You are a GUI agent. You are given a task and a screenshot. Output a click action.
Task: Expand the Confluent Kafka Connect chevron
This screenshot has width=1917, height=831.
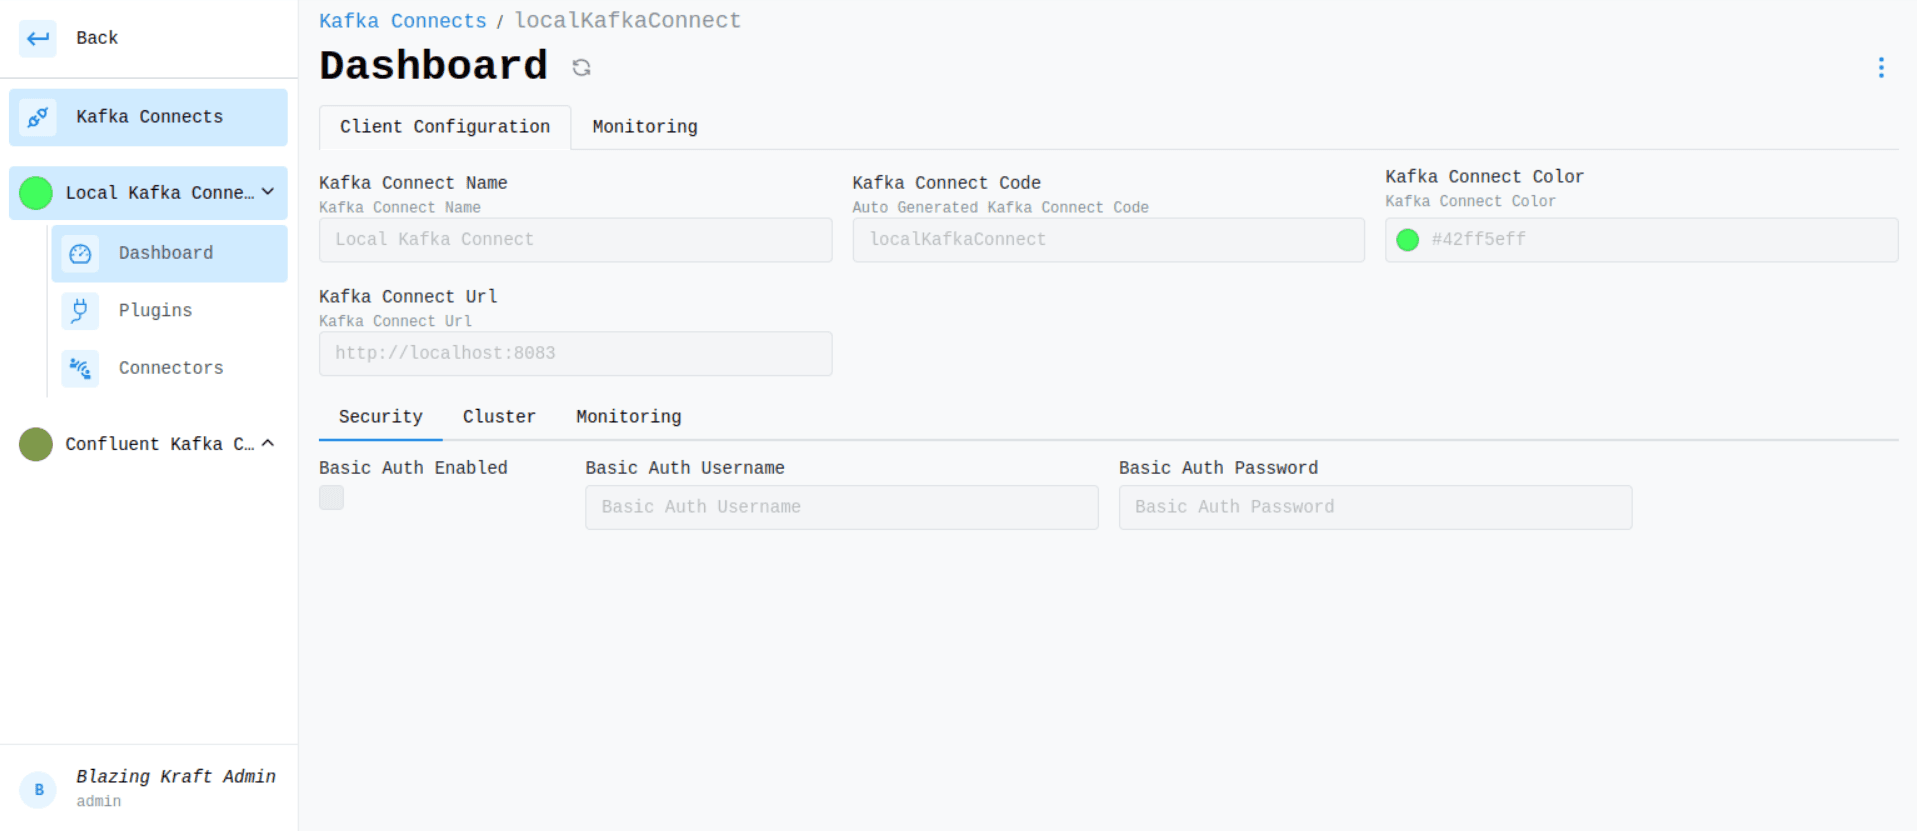click(x=268, y=443)
